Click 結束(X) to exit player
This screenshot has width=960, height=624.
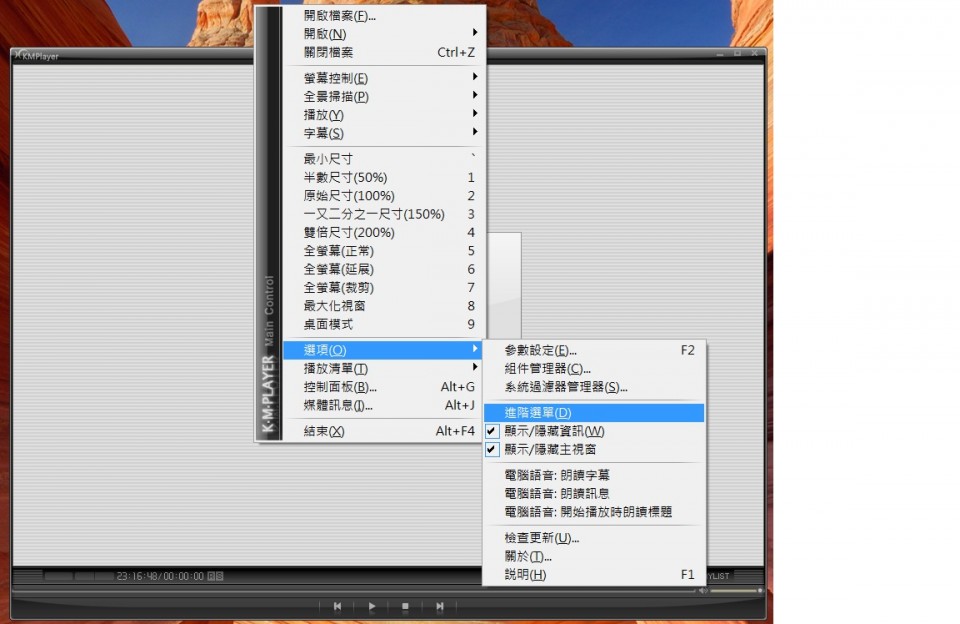(x=324, y=431)
